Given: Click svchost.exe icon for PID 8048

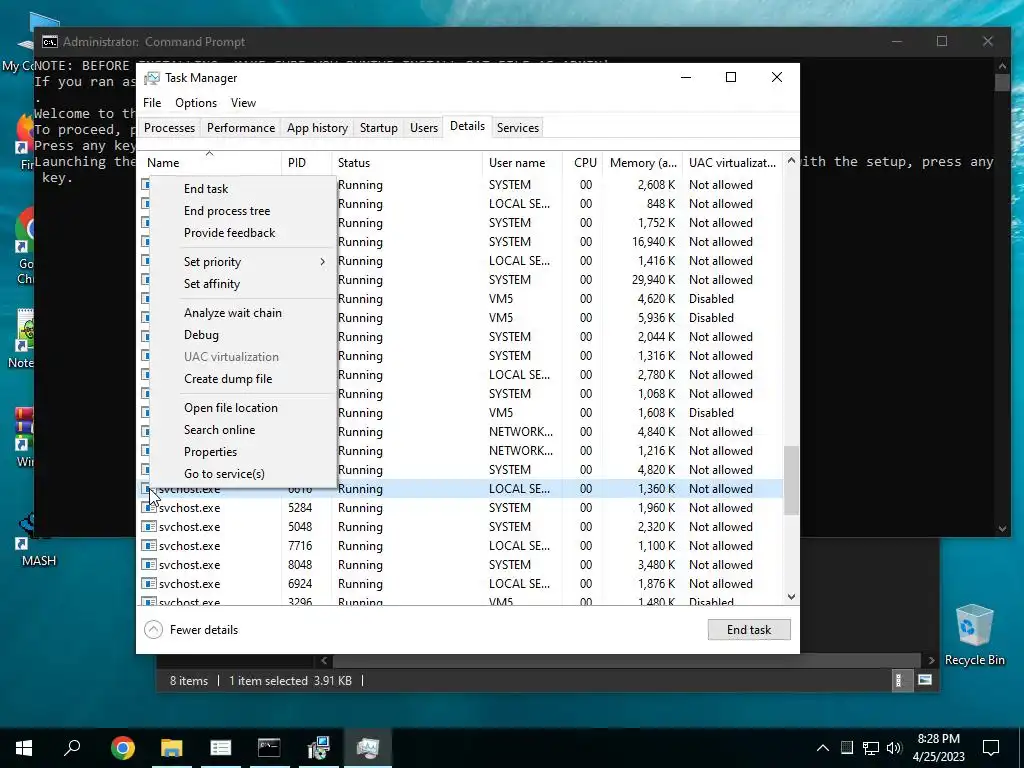Looking at the screenshot, I should coord(149,564).
